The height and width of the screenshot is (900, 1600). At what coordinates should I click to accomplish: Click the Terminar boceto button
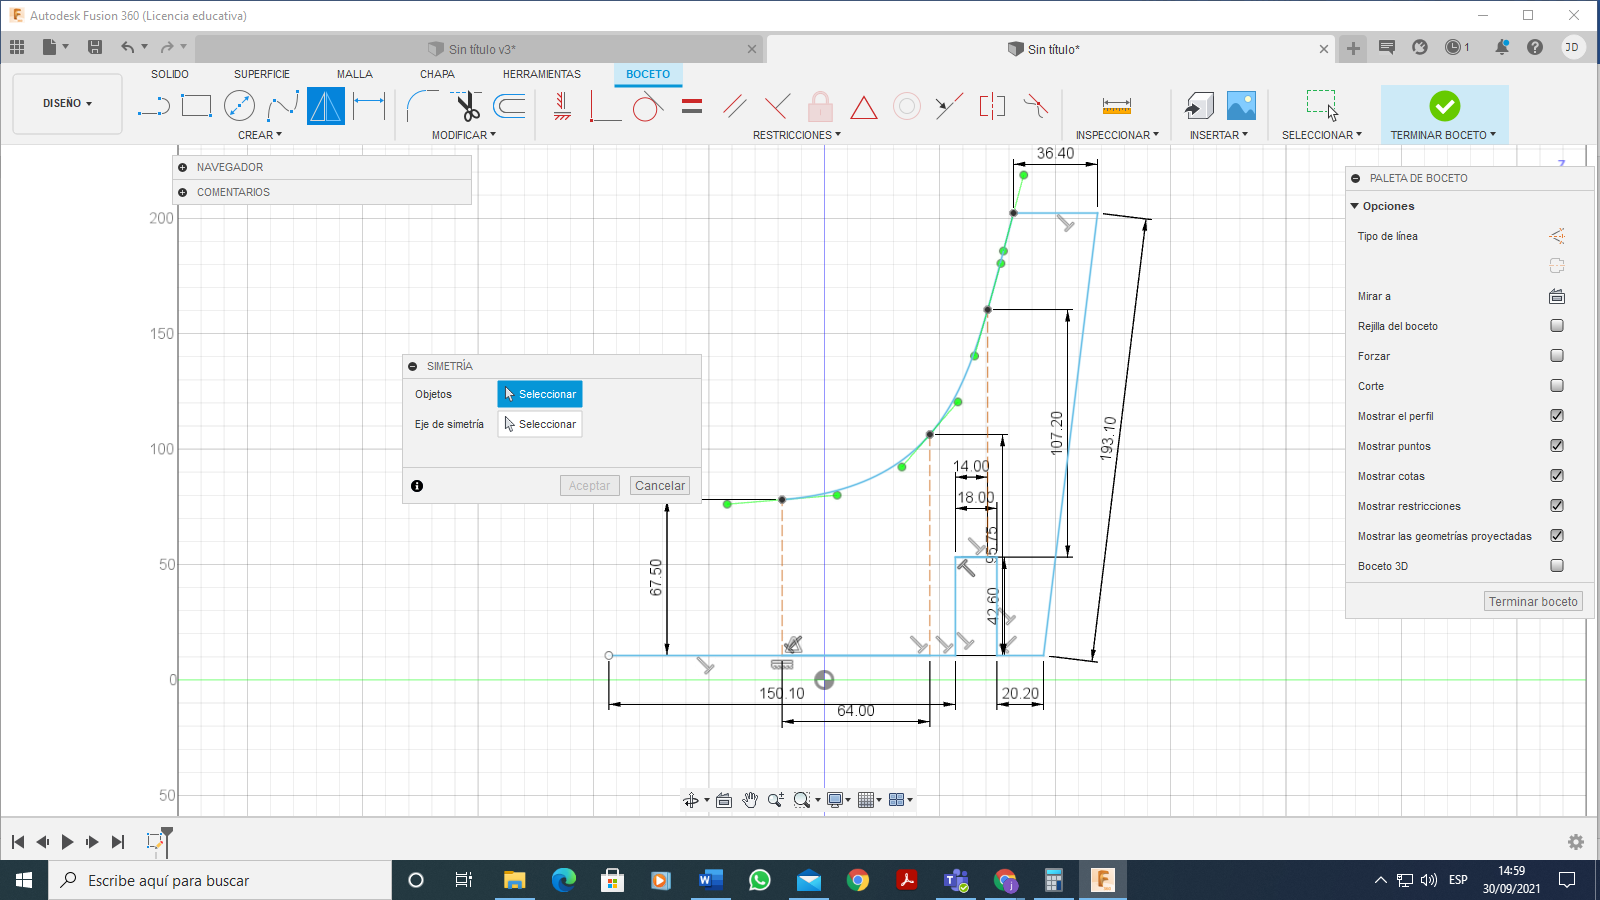click(x=1533, y=601)
